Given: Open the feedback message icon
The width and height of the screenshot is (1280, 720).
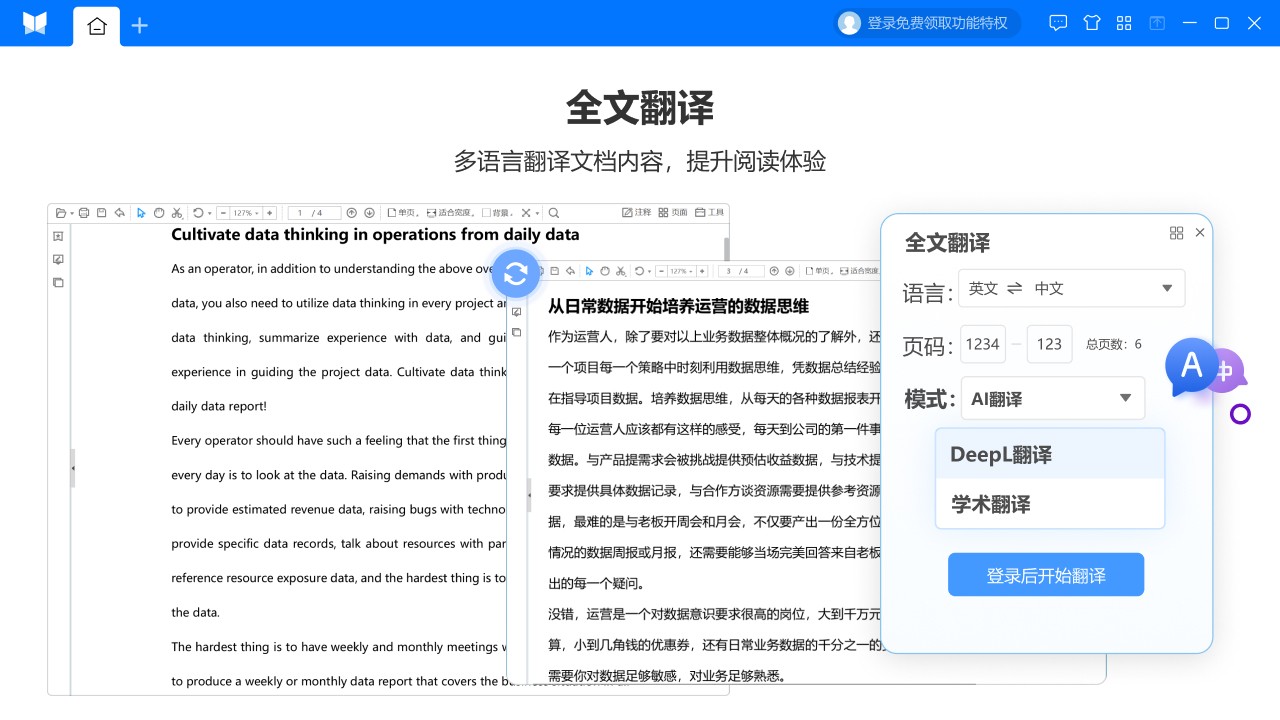Looking at the screenshot, I should pyautogui.click(x=1058, y=23).
